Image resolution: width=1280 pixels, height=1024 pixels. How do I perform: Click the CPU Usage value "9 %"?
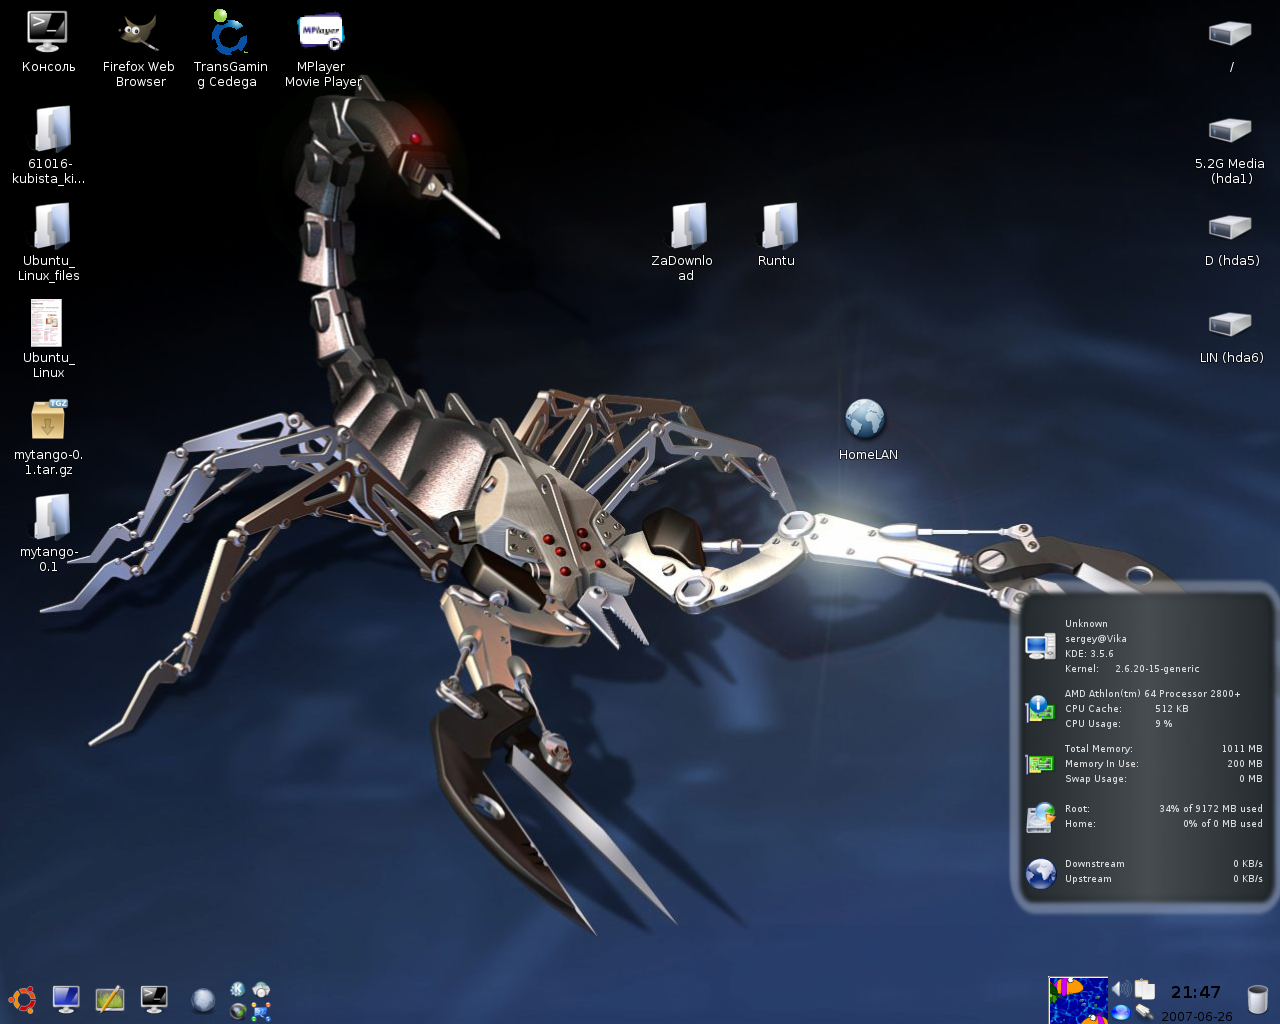coord(1163,724)
